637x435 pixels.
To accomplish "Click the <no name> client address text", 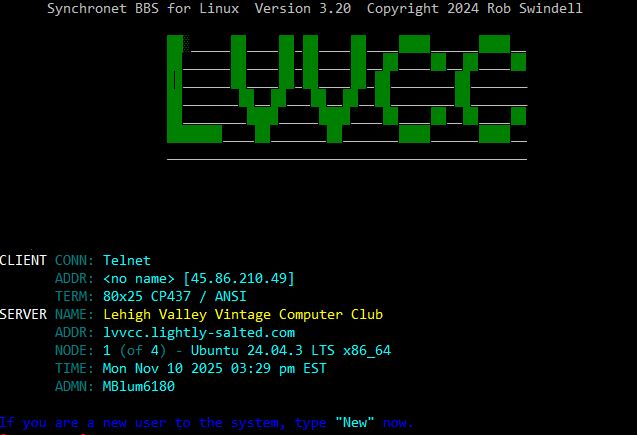I will click(139, 278).
